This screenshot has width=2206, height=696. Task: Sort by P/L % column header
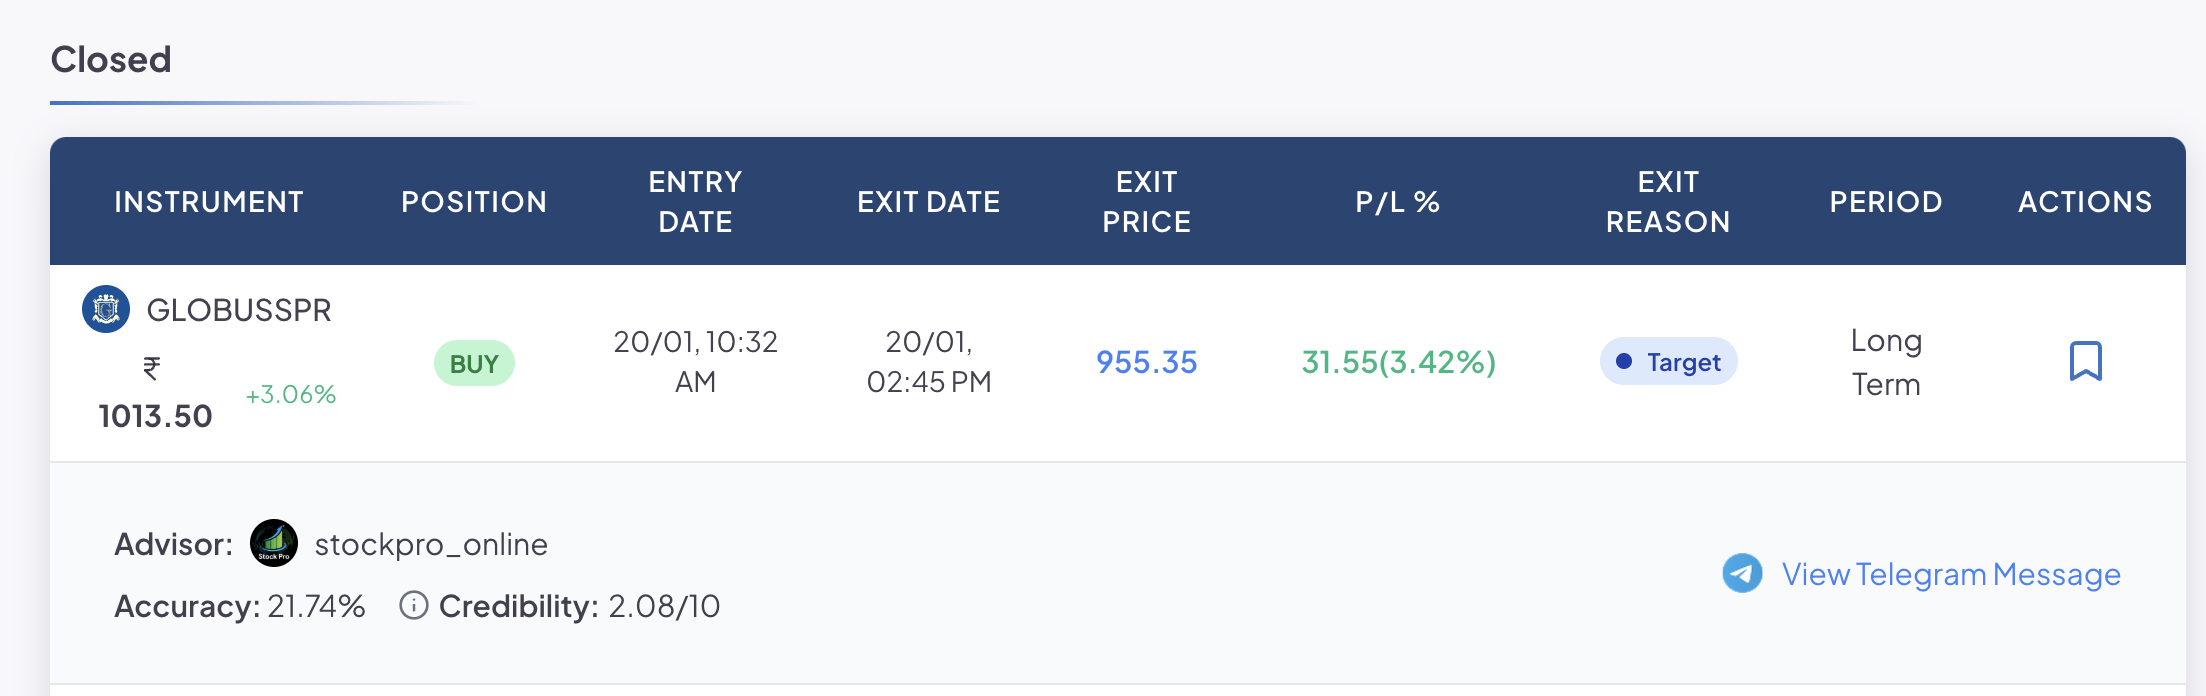click(1398, 201)
